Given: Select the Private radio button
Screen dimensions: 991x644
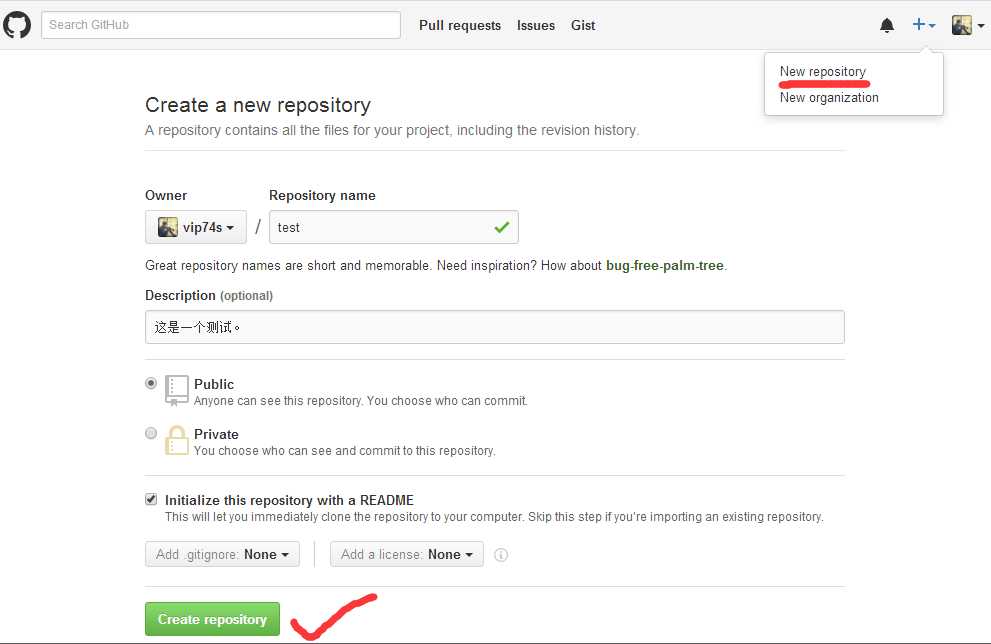Looking at the screenshot, I should coord(151,433).
